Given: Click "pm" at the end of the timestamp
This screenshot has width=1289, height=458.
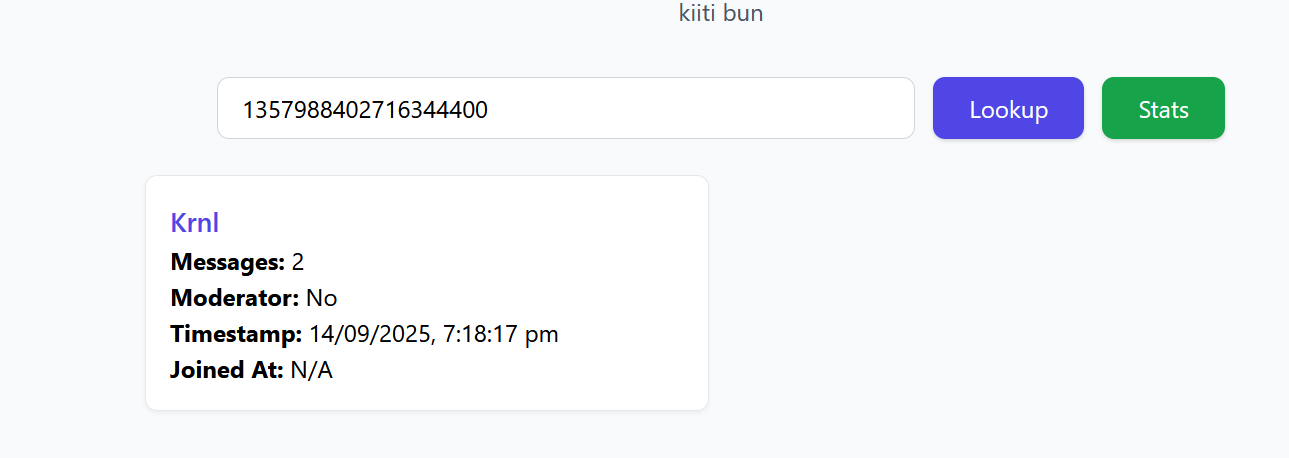Looking at the screenshot, I should (x=544, y=334).
